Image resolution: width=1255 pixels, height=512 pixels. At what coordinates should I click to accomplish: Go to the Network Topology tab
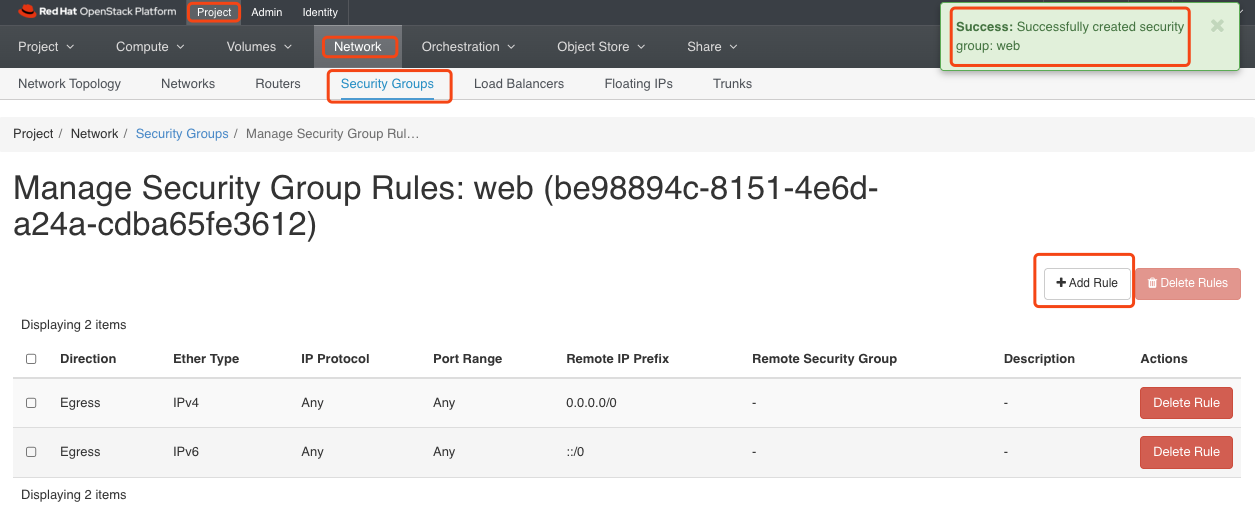[69, 84]
